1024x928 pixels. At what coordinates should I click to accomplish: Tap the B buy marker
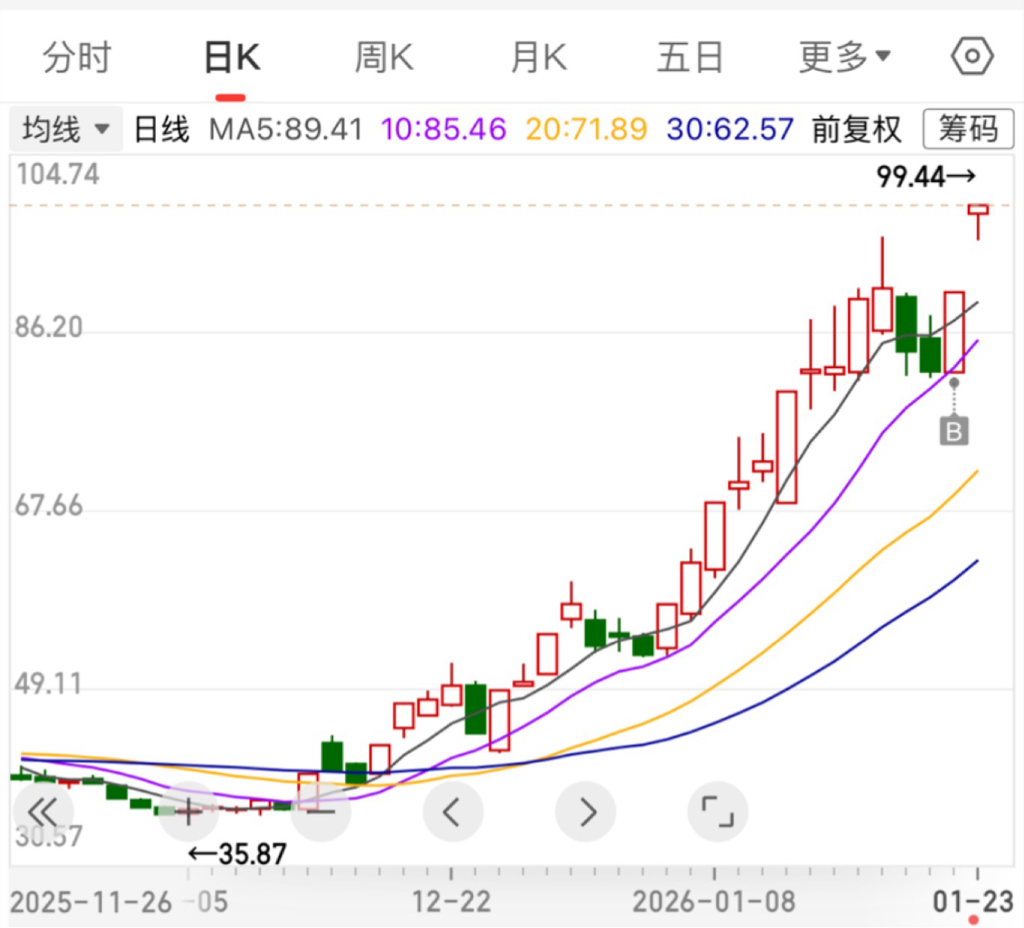pyautogui.click(x=953, y=431)
